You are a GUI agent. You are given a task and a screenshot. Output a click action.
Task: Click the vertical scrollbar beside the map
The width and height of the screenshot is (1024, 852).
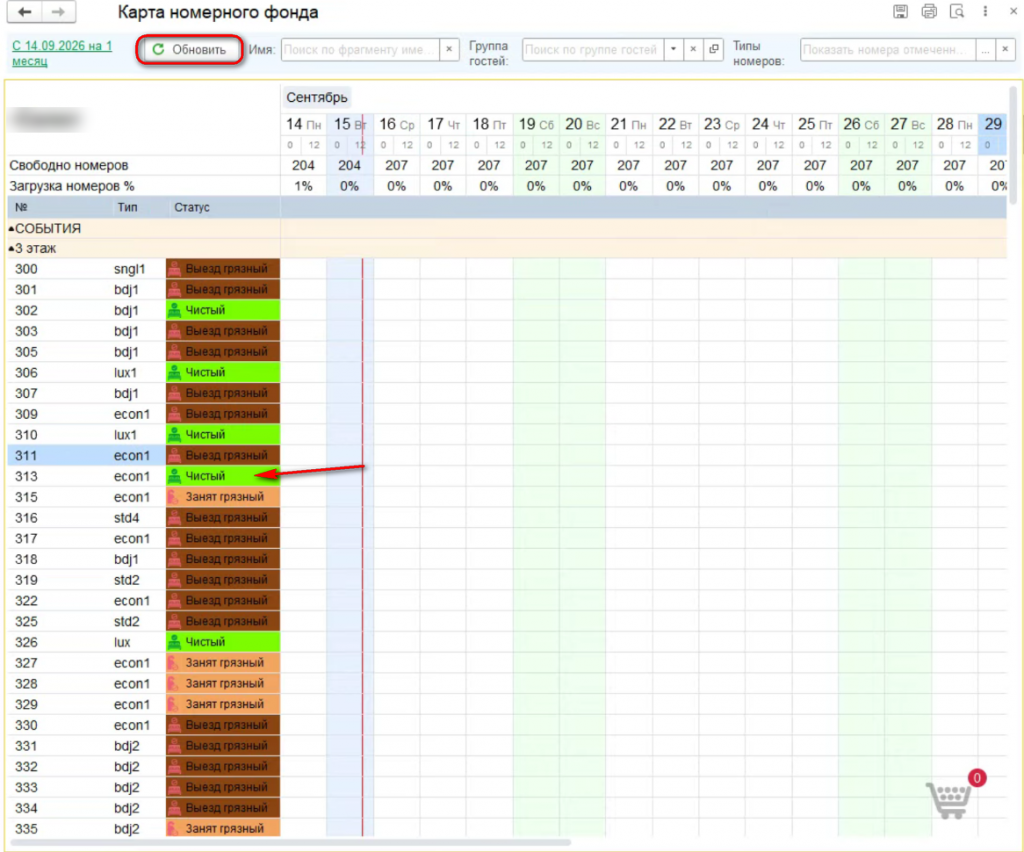(x=1013, y=147)
